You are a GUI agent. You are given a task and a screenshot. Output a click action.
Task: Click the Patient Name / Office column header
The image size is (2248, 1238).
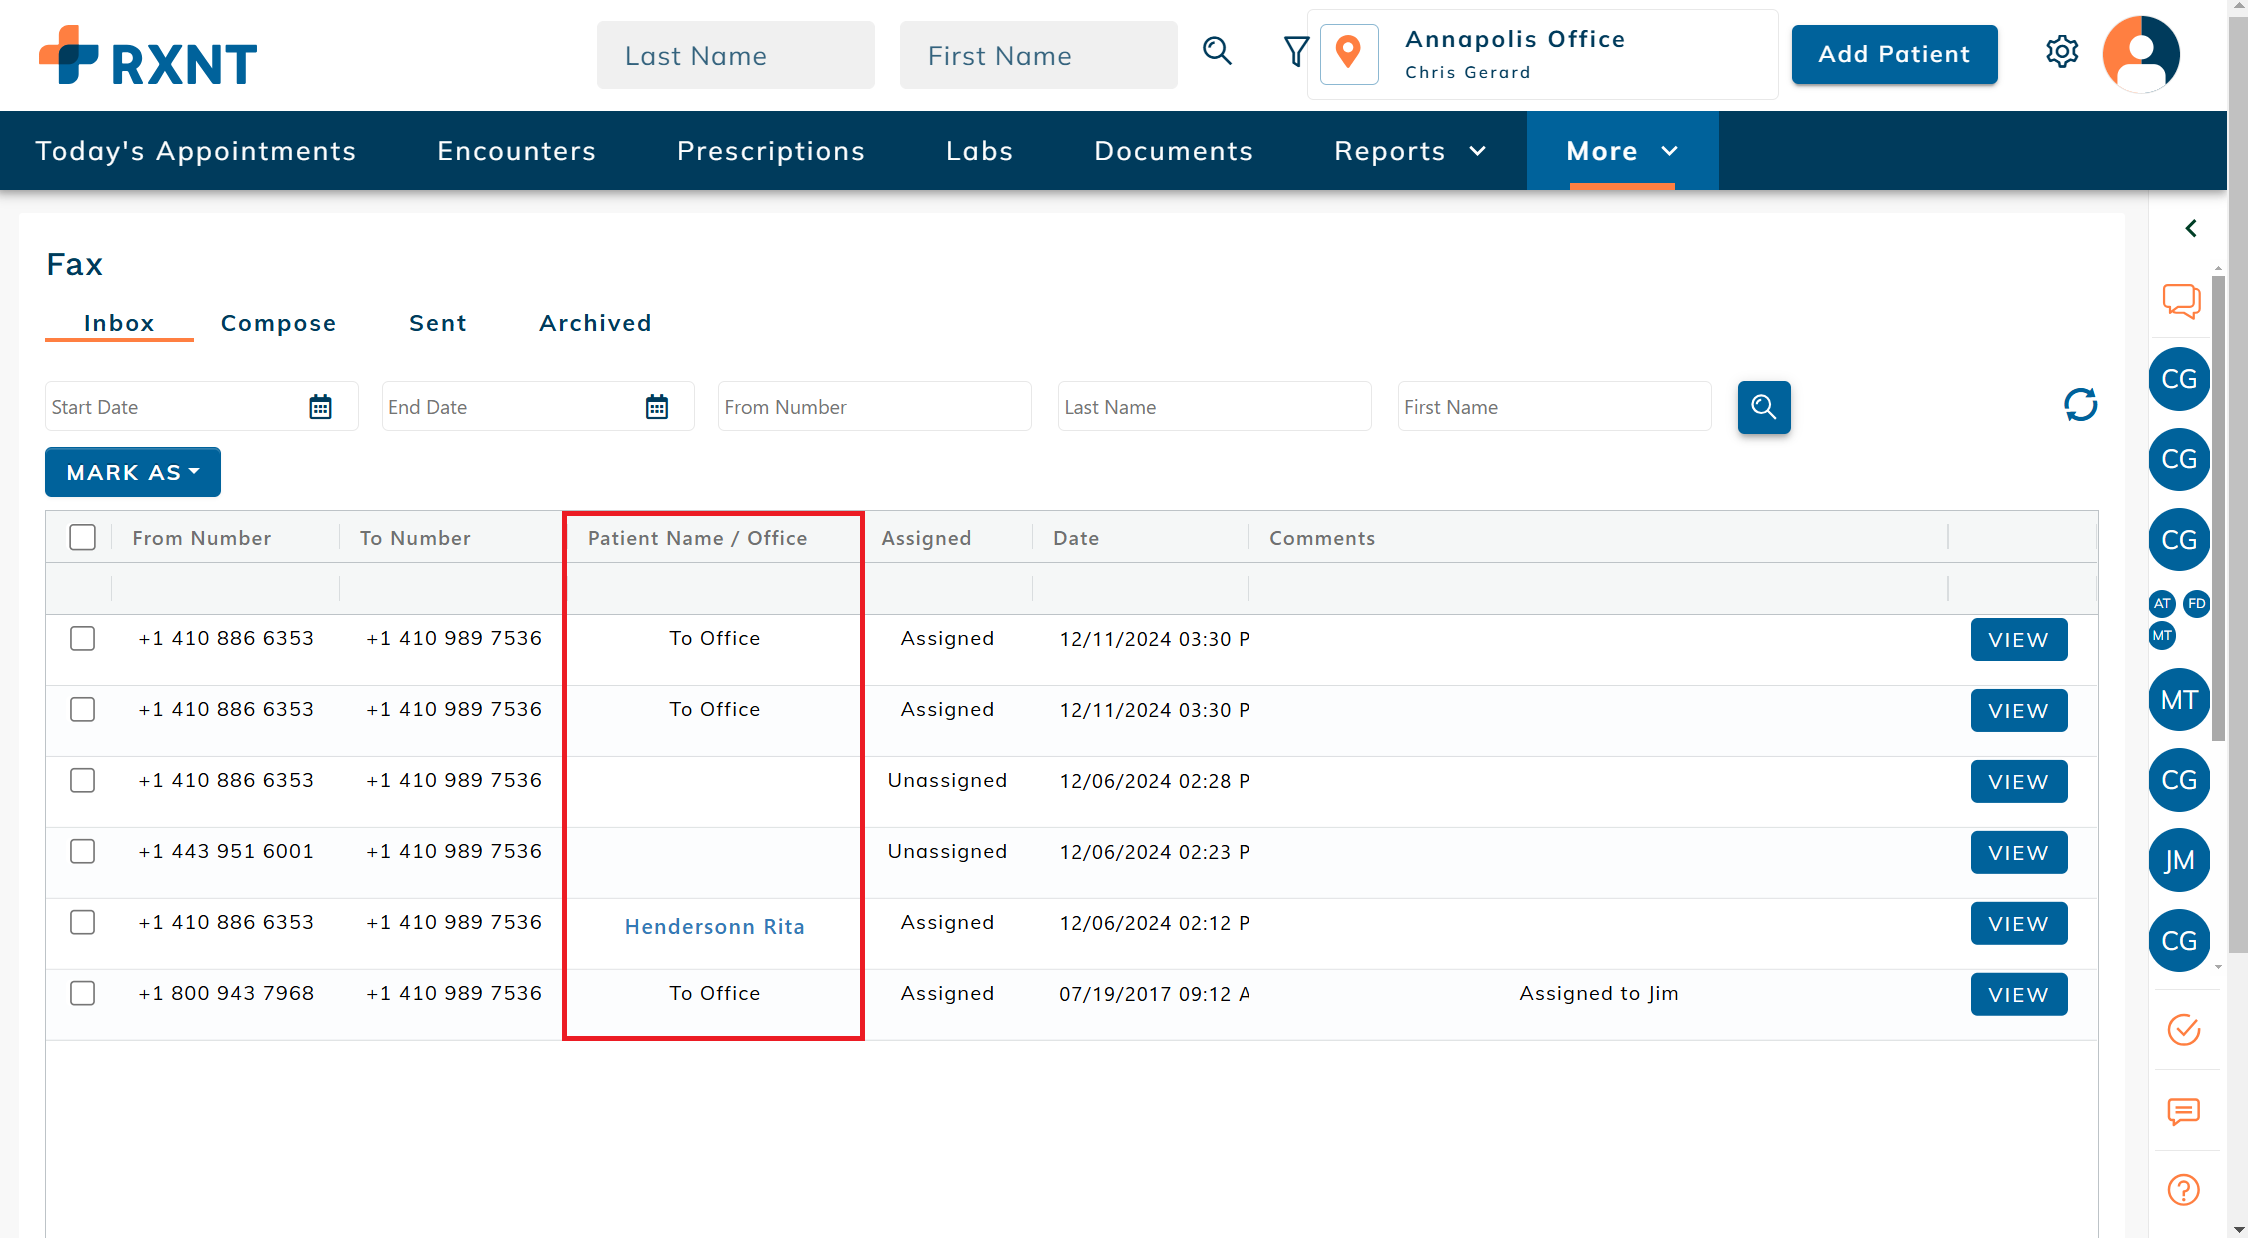(x=697, y=538)
